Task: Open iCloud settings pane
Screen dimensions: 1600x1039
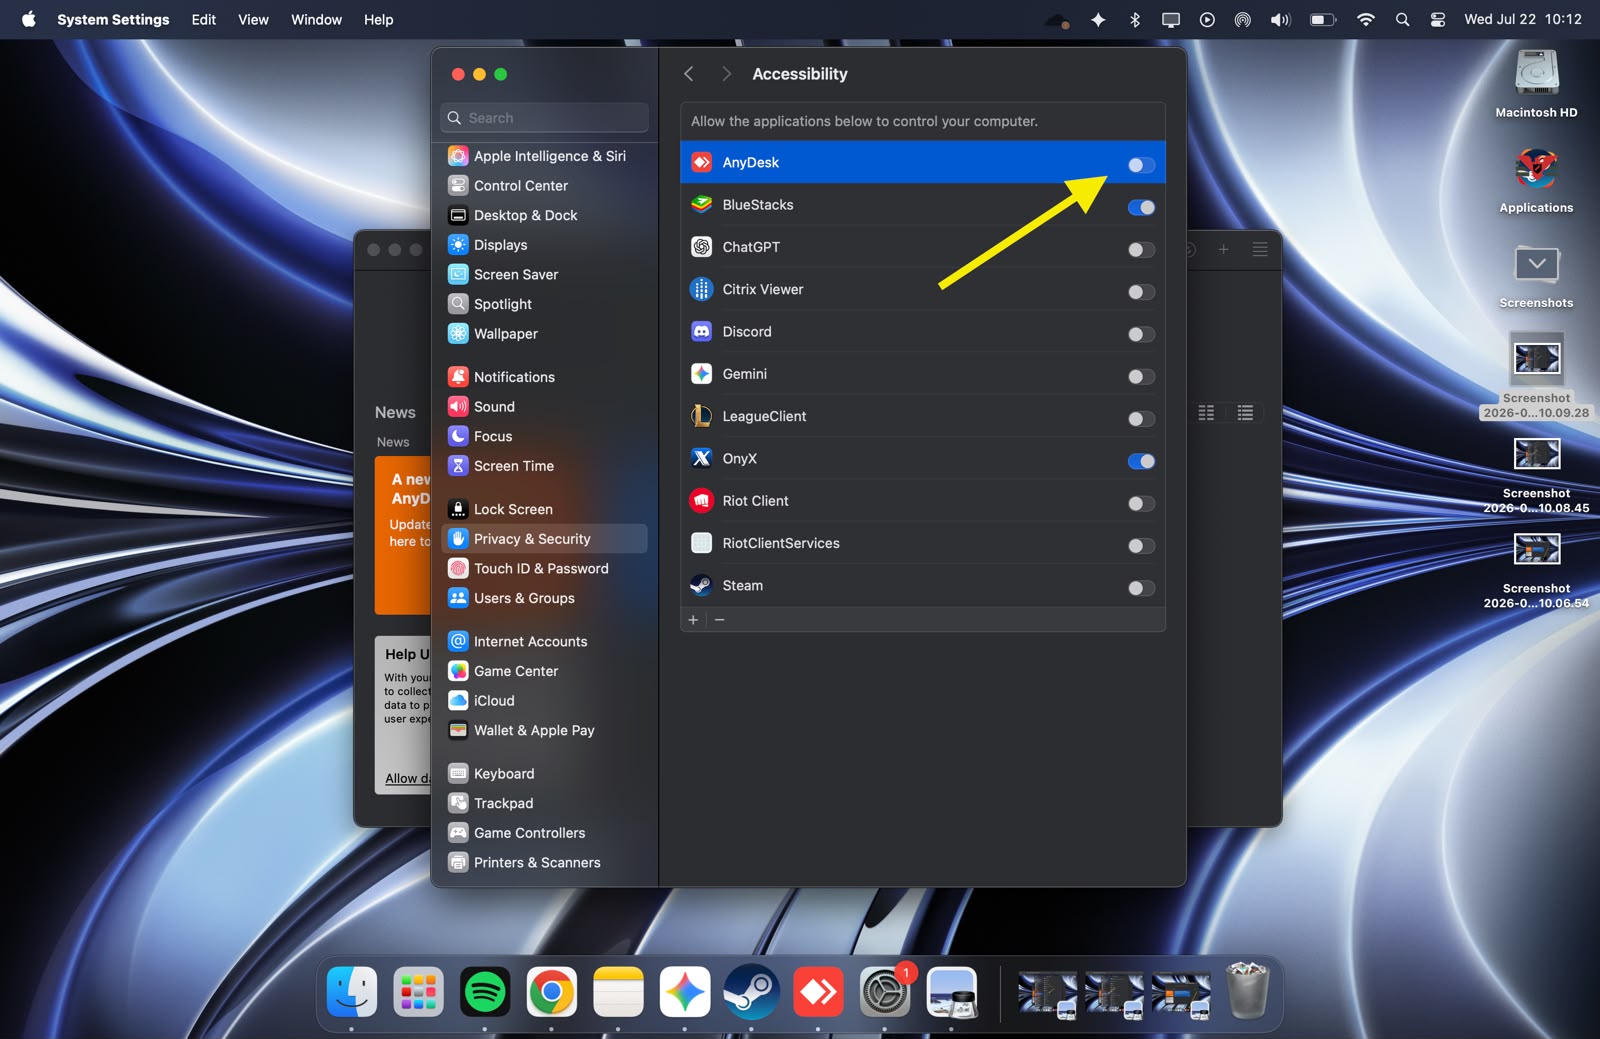Action: (x=544, y=701)
